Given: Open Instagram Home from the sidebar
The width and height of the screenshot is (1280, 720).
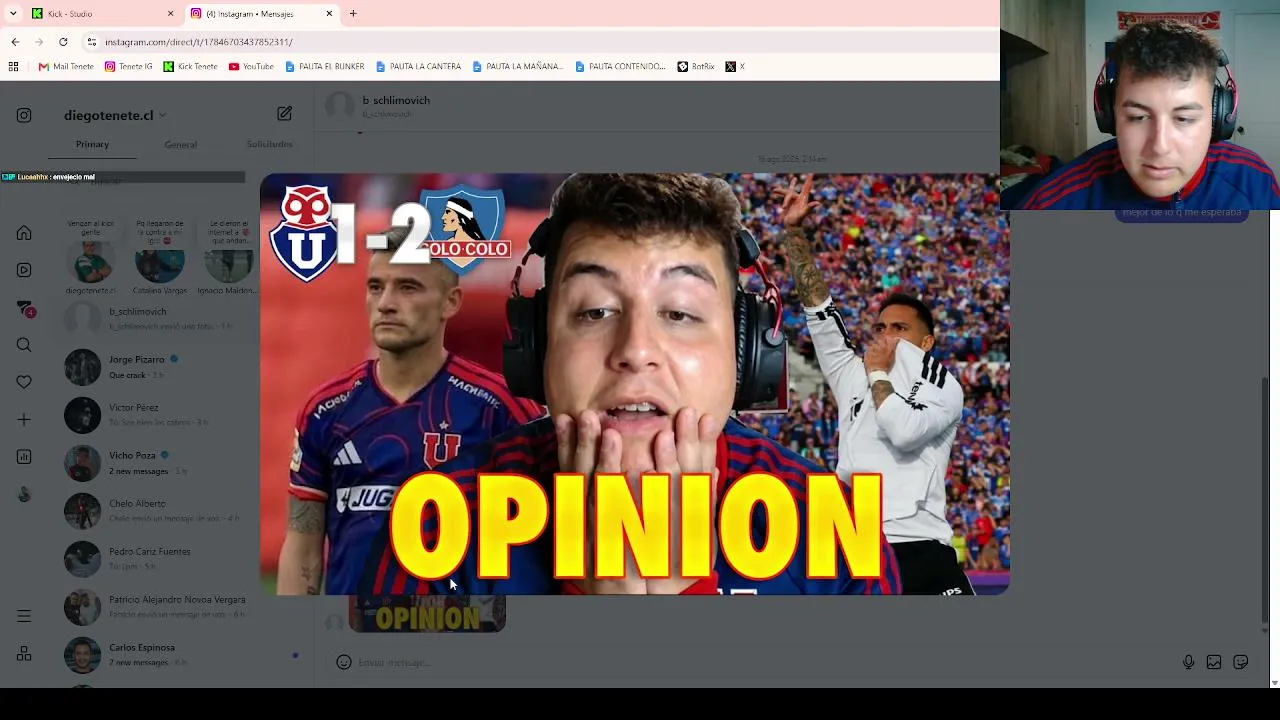Looking at the screenshot, I should (x=24, y=233).
